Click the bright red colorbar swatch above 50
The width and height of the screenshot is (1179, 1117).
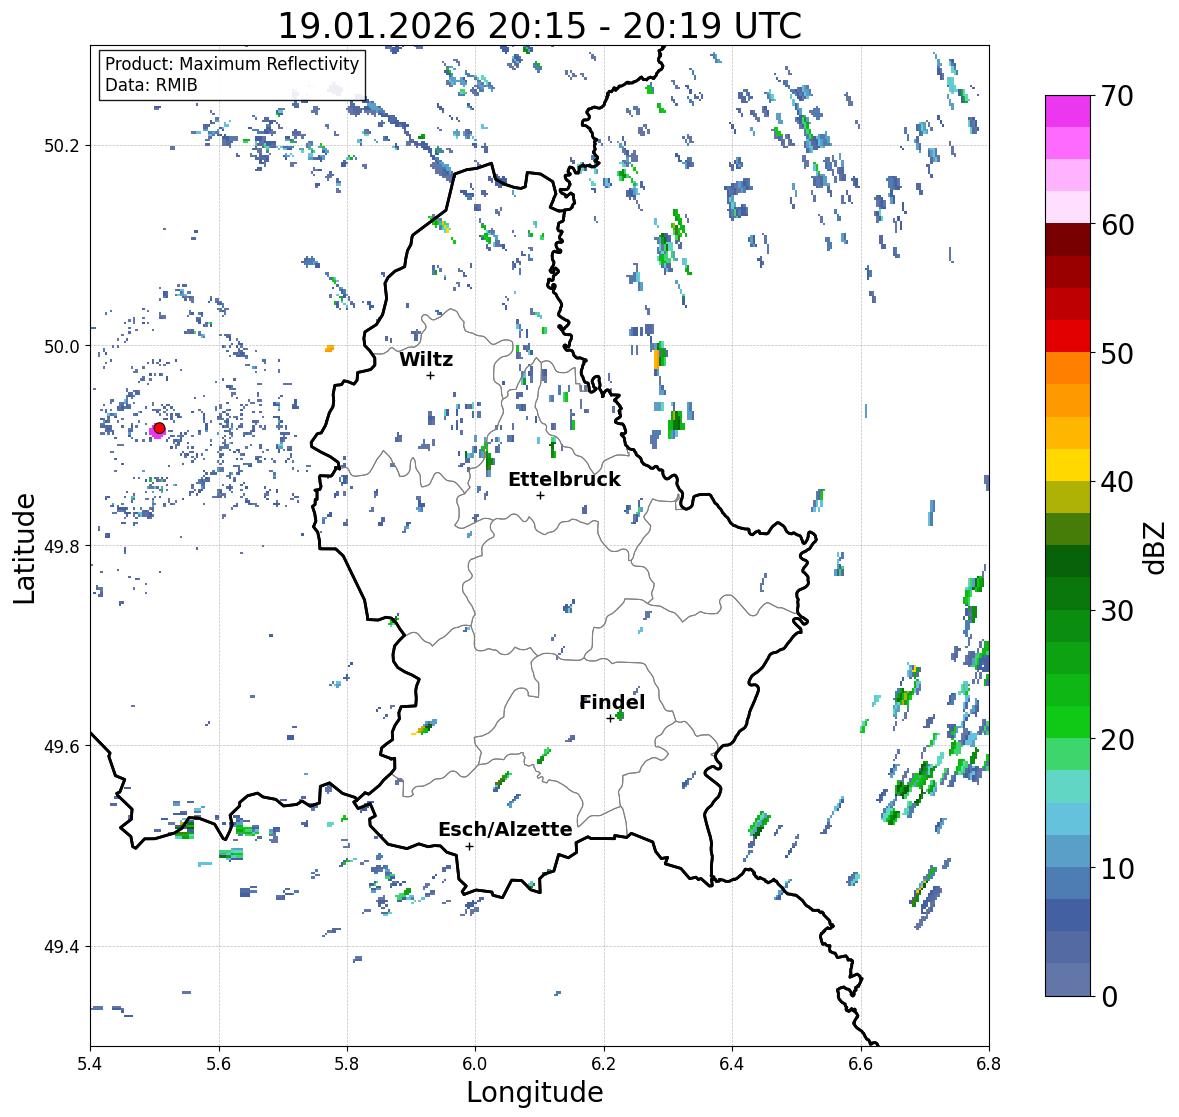(x=1068, y=336)
